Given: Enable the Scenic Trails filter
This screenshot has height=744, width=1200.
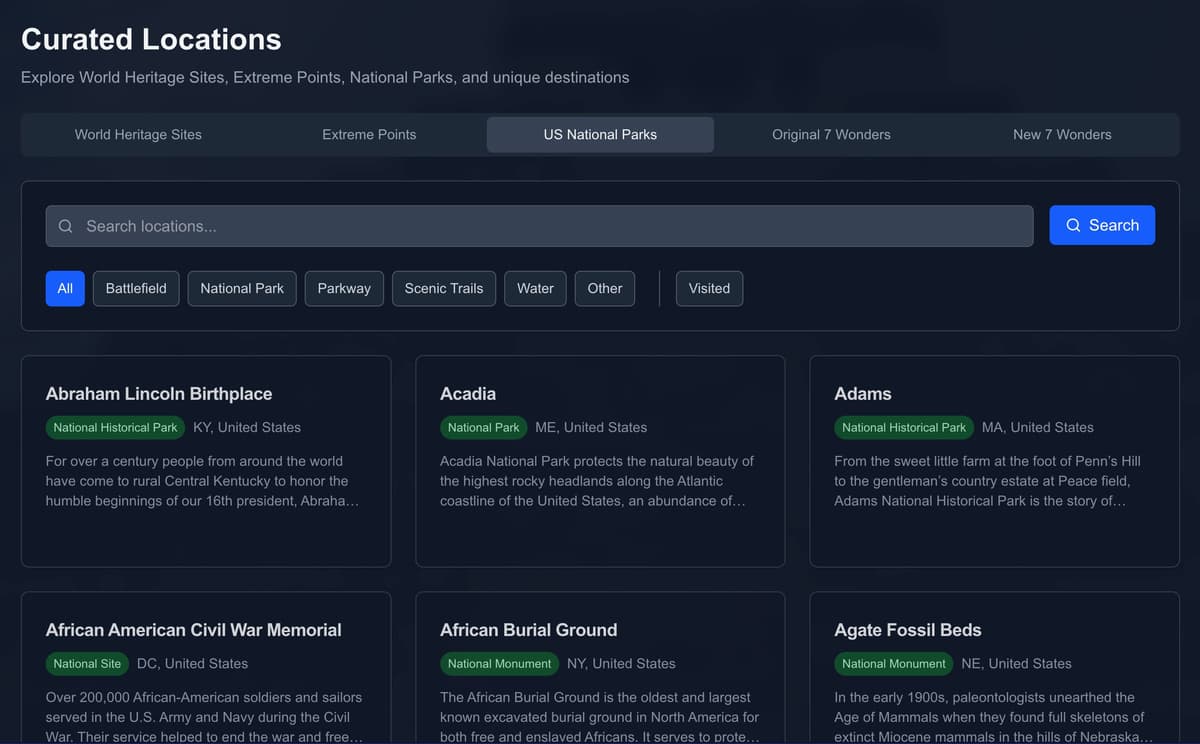Looking at the screenshot, I should [444, 288].
